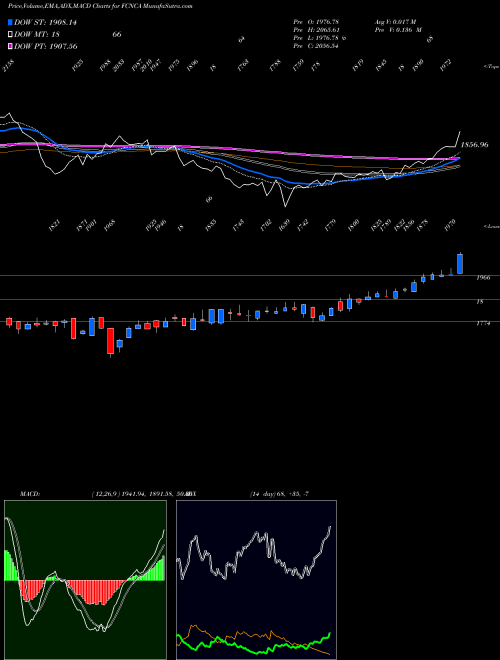The width and height of the screenshot is (500, 660).
Task: Click the 2158 top price label
Action: click(x=8, y=66)
